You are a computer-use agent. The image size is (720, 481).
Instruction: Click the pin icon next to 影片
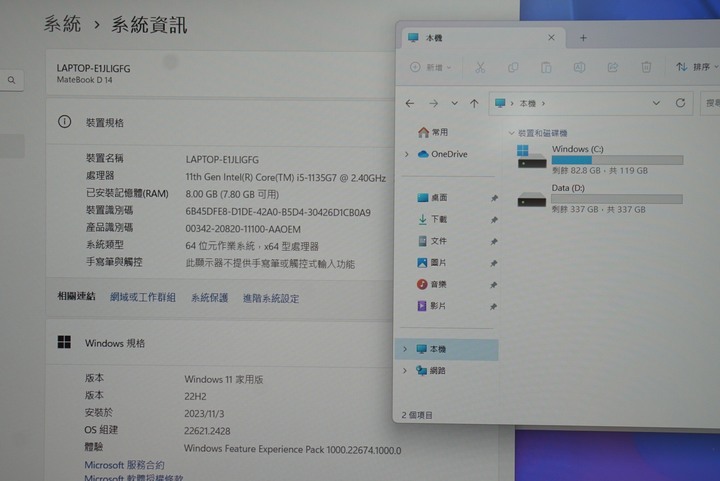(493, 307)
